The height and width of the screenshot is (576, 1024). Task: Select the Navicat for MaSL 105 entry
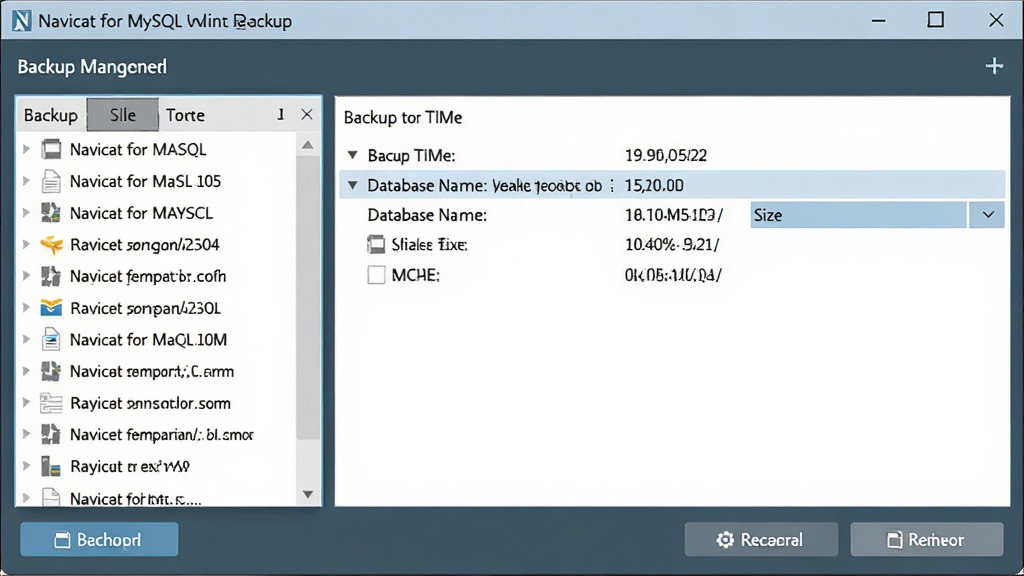pyautogui.click(x=146, y=181)
